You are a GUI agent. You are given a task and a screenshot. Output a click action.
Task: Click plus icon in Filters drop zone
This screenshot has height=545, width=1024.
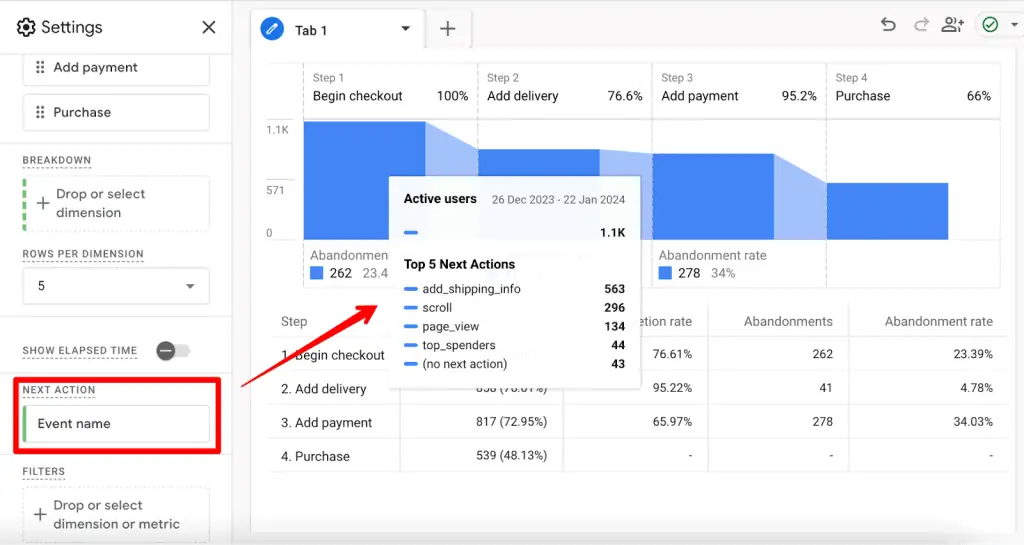pos(40,514)
